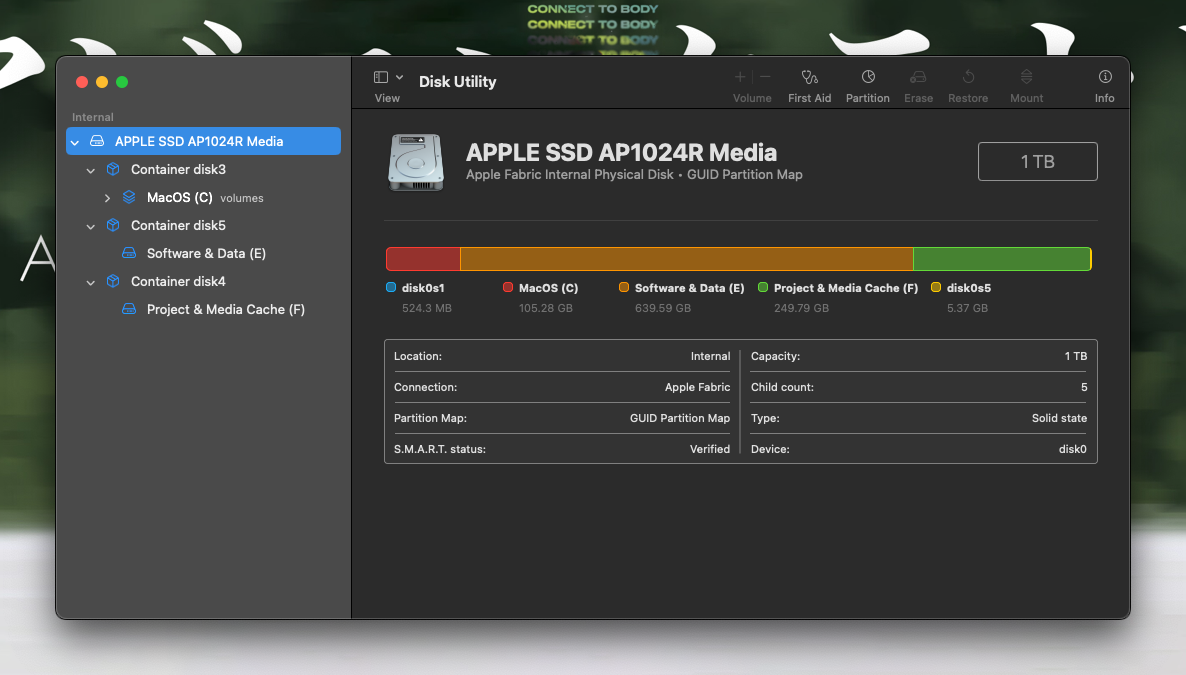Image resolution: width=1186 pixels, height=675 pixels.
Task: Open the Partition tool
Action: [867, 84]
